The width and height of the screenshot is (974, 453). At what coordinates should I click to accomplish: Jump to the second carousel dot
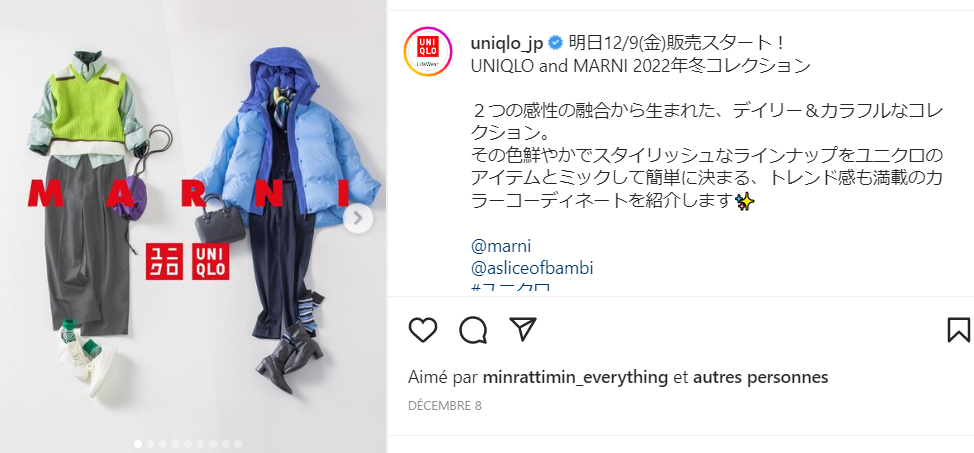pos(150,444)
